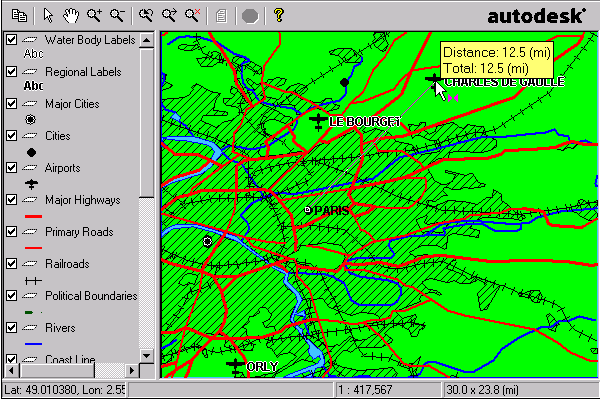600x400 pixels.
Task: Choose the Zoom Out magnifier tool
Action: [x=117, y=15]
